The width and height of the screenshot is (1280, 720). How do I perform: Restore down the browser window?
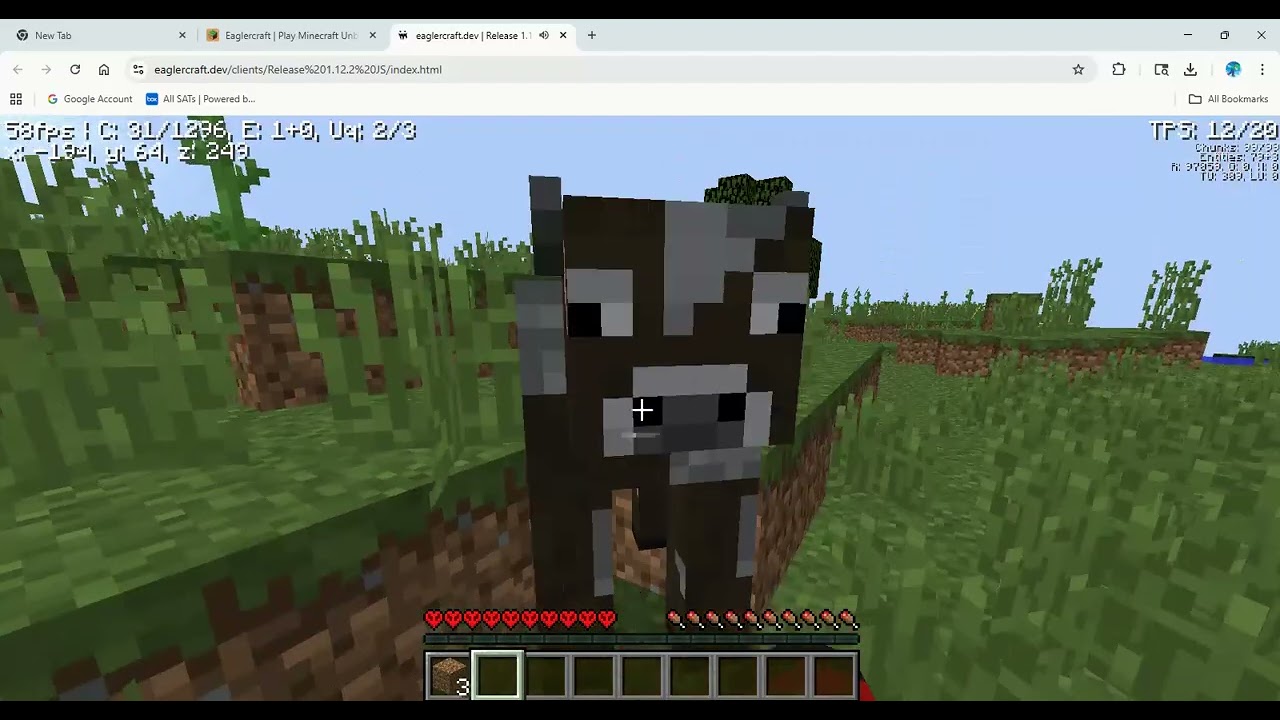pyautogui.click(x=1224, y=35)
